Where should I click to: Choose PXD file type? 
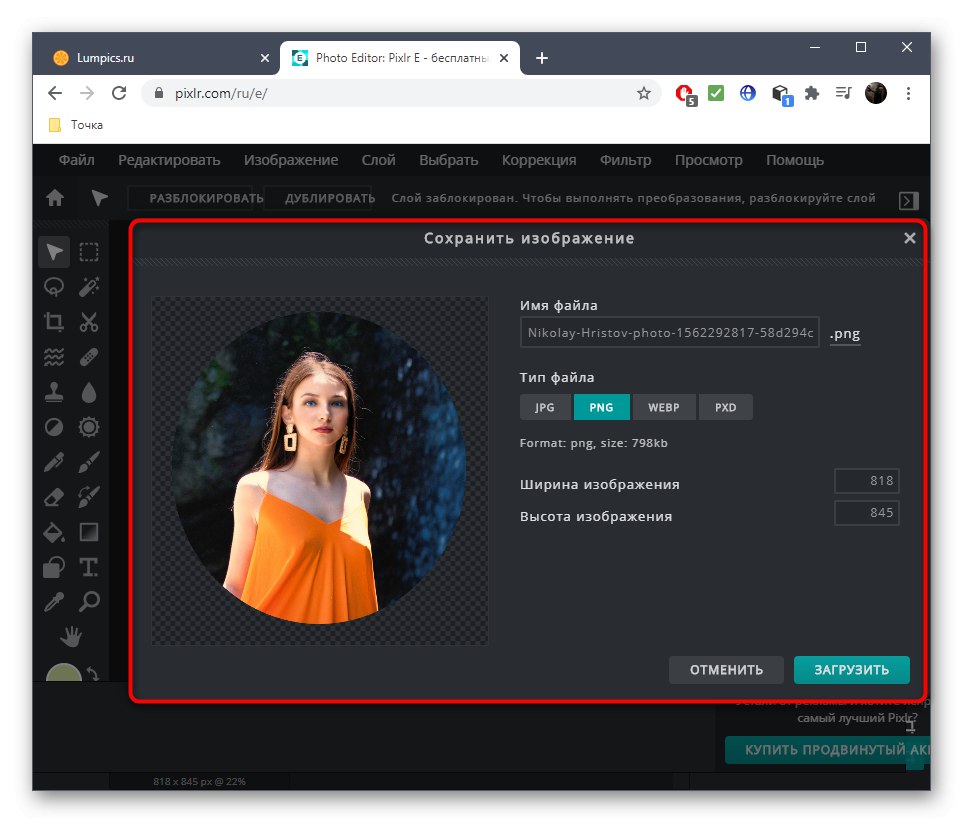725,407
